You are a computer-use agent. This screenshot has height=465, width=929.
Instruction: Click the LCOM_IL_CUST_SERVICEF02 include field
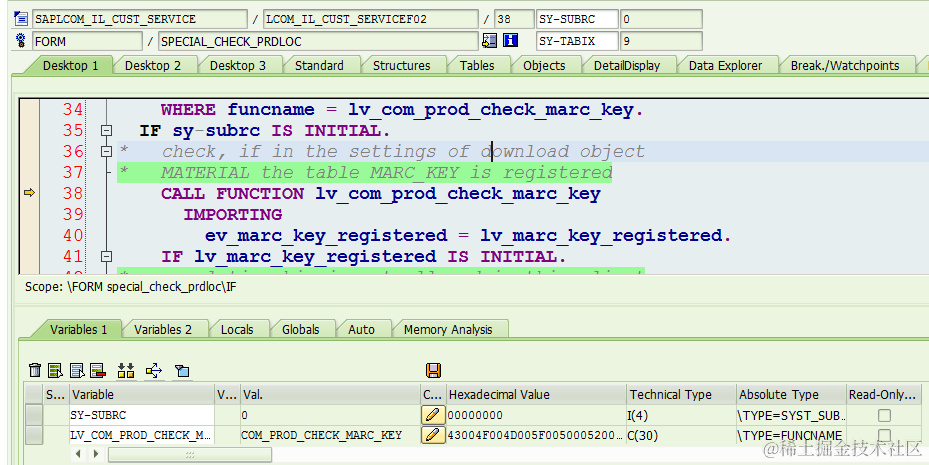(x=370, y=19)
